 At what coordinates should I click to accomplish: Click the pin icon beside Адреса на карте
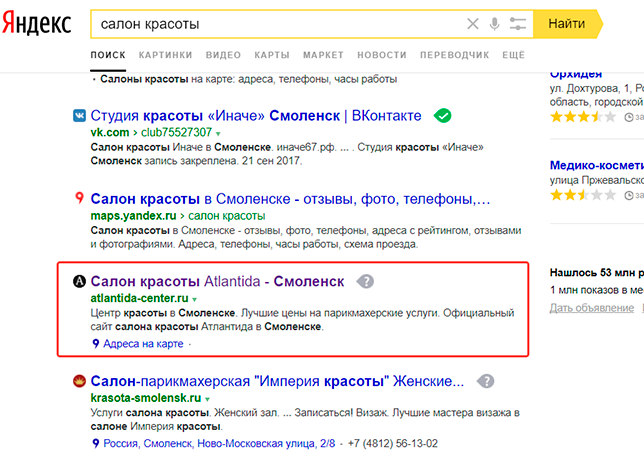[x=96, y=344]
